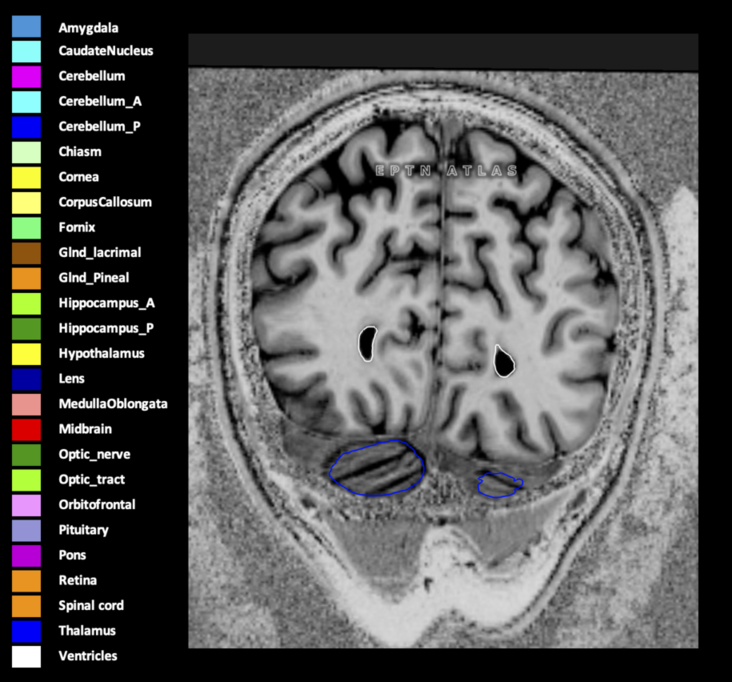Screen dimensions: 732x682
Task: Select the "MedullaOblongata" legend label
Action: click(113, 404)
